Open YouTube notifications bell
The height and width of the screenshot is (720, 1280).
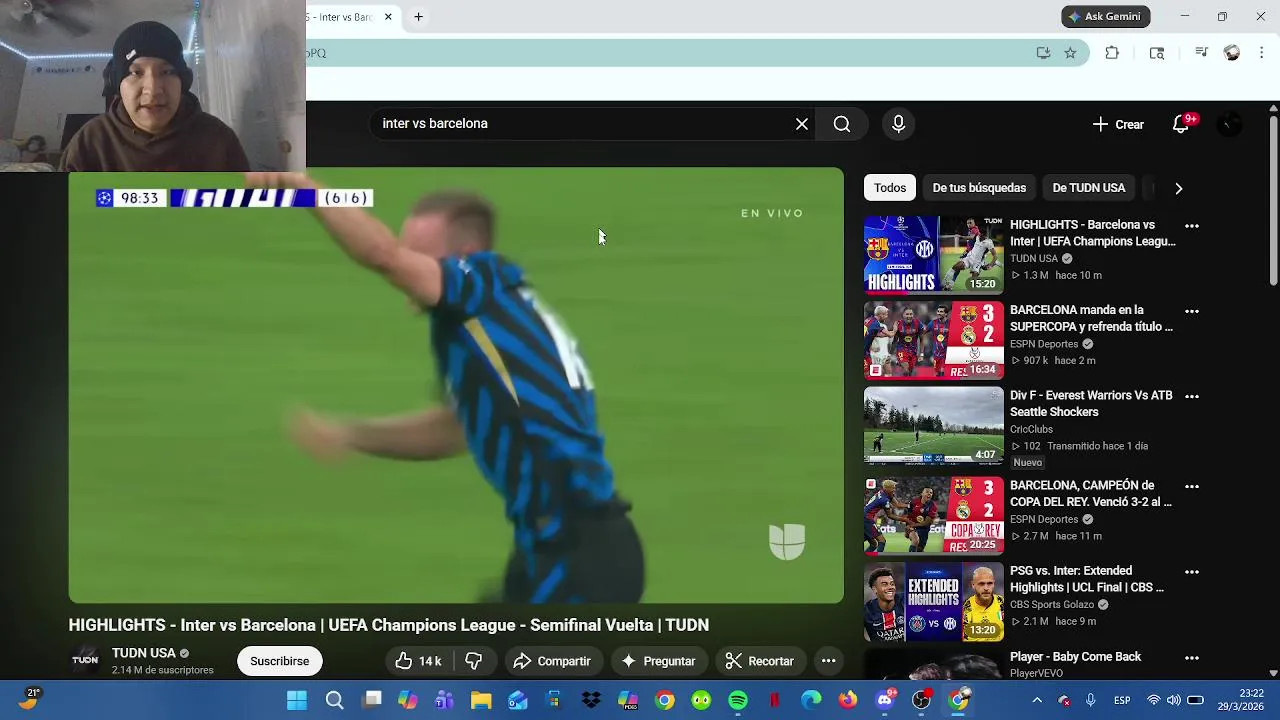click(1181, 124)
